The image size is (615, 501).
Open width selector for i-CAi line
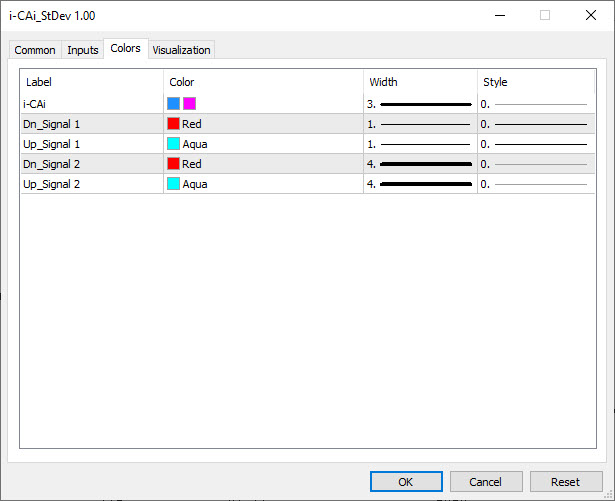pyautogui.click(x=420, y=104)
